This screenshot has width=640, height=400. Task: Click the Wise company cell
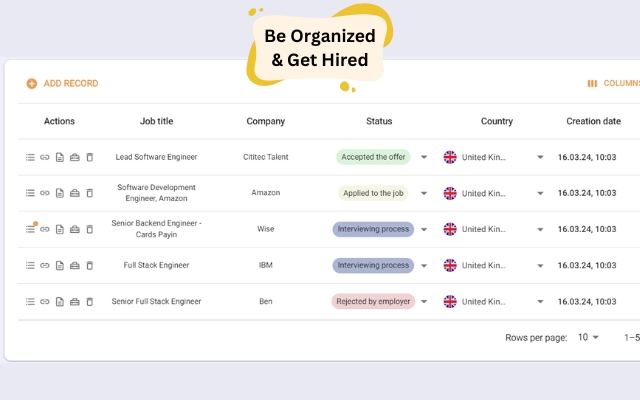tap(266, 229)
